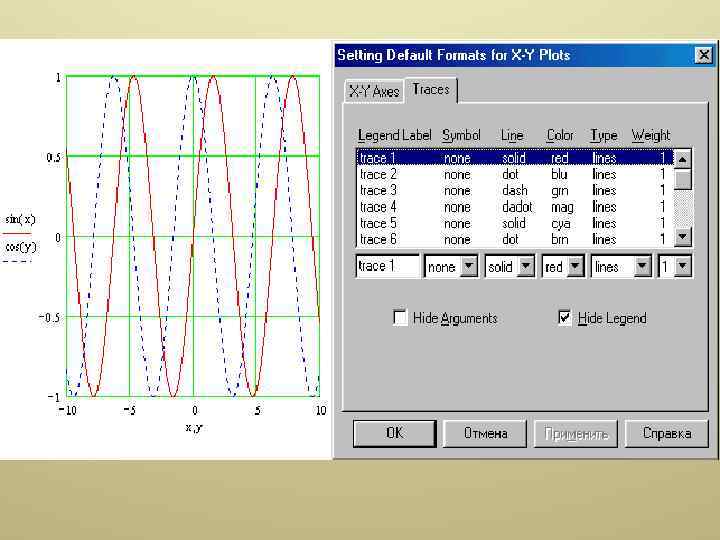Select the Traces tab

pos(431,89)
